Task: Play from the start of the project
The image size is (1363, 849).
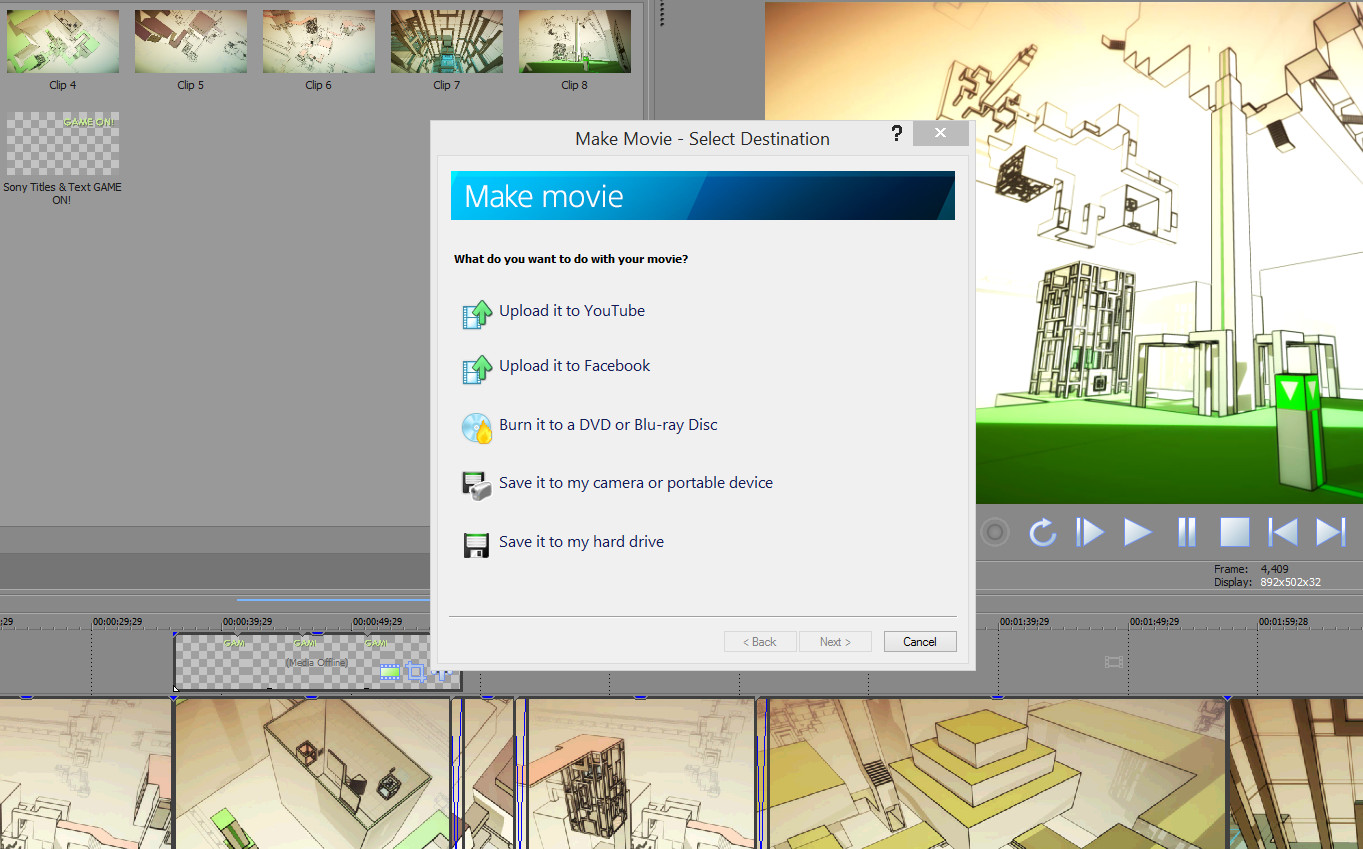Action: [x=1089, y=532]
